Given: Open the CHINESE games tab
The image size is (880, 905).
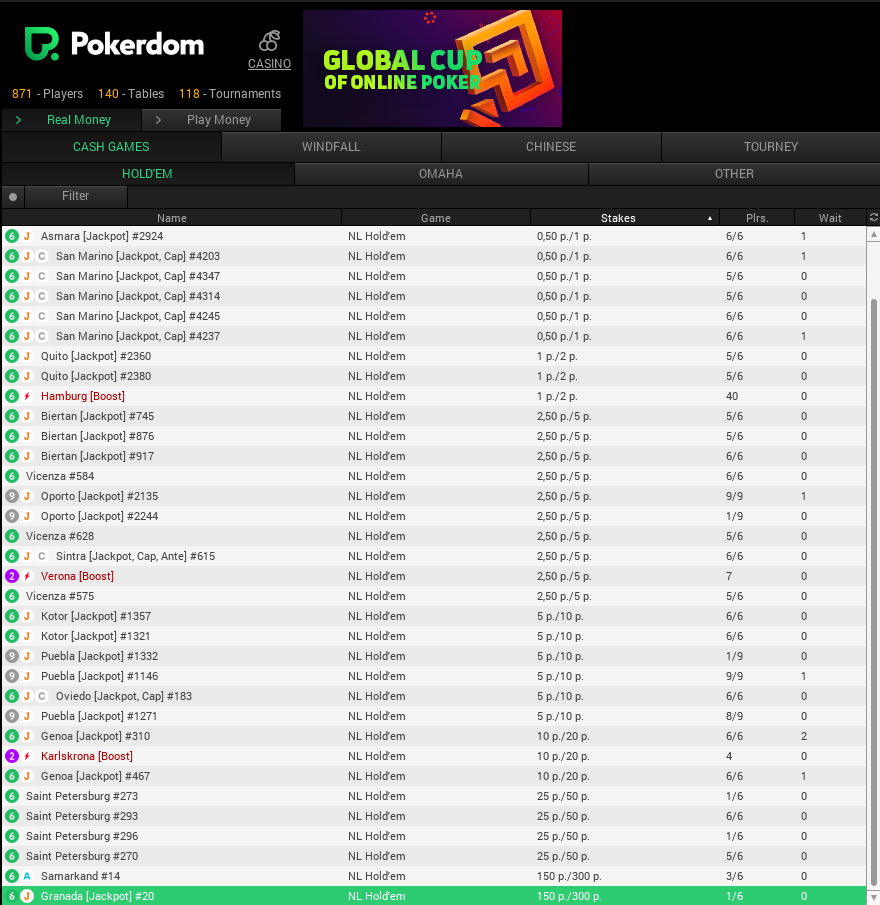Looking at the screenshot, I should 550,146.
